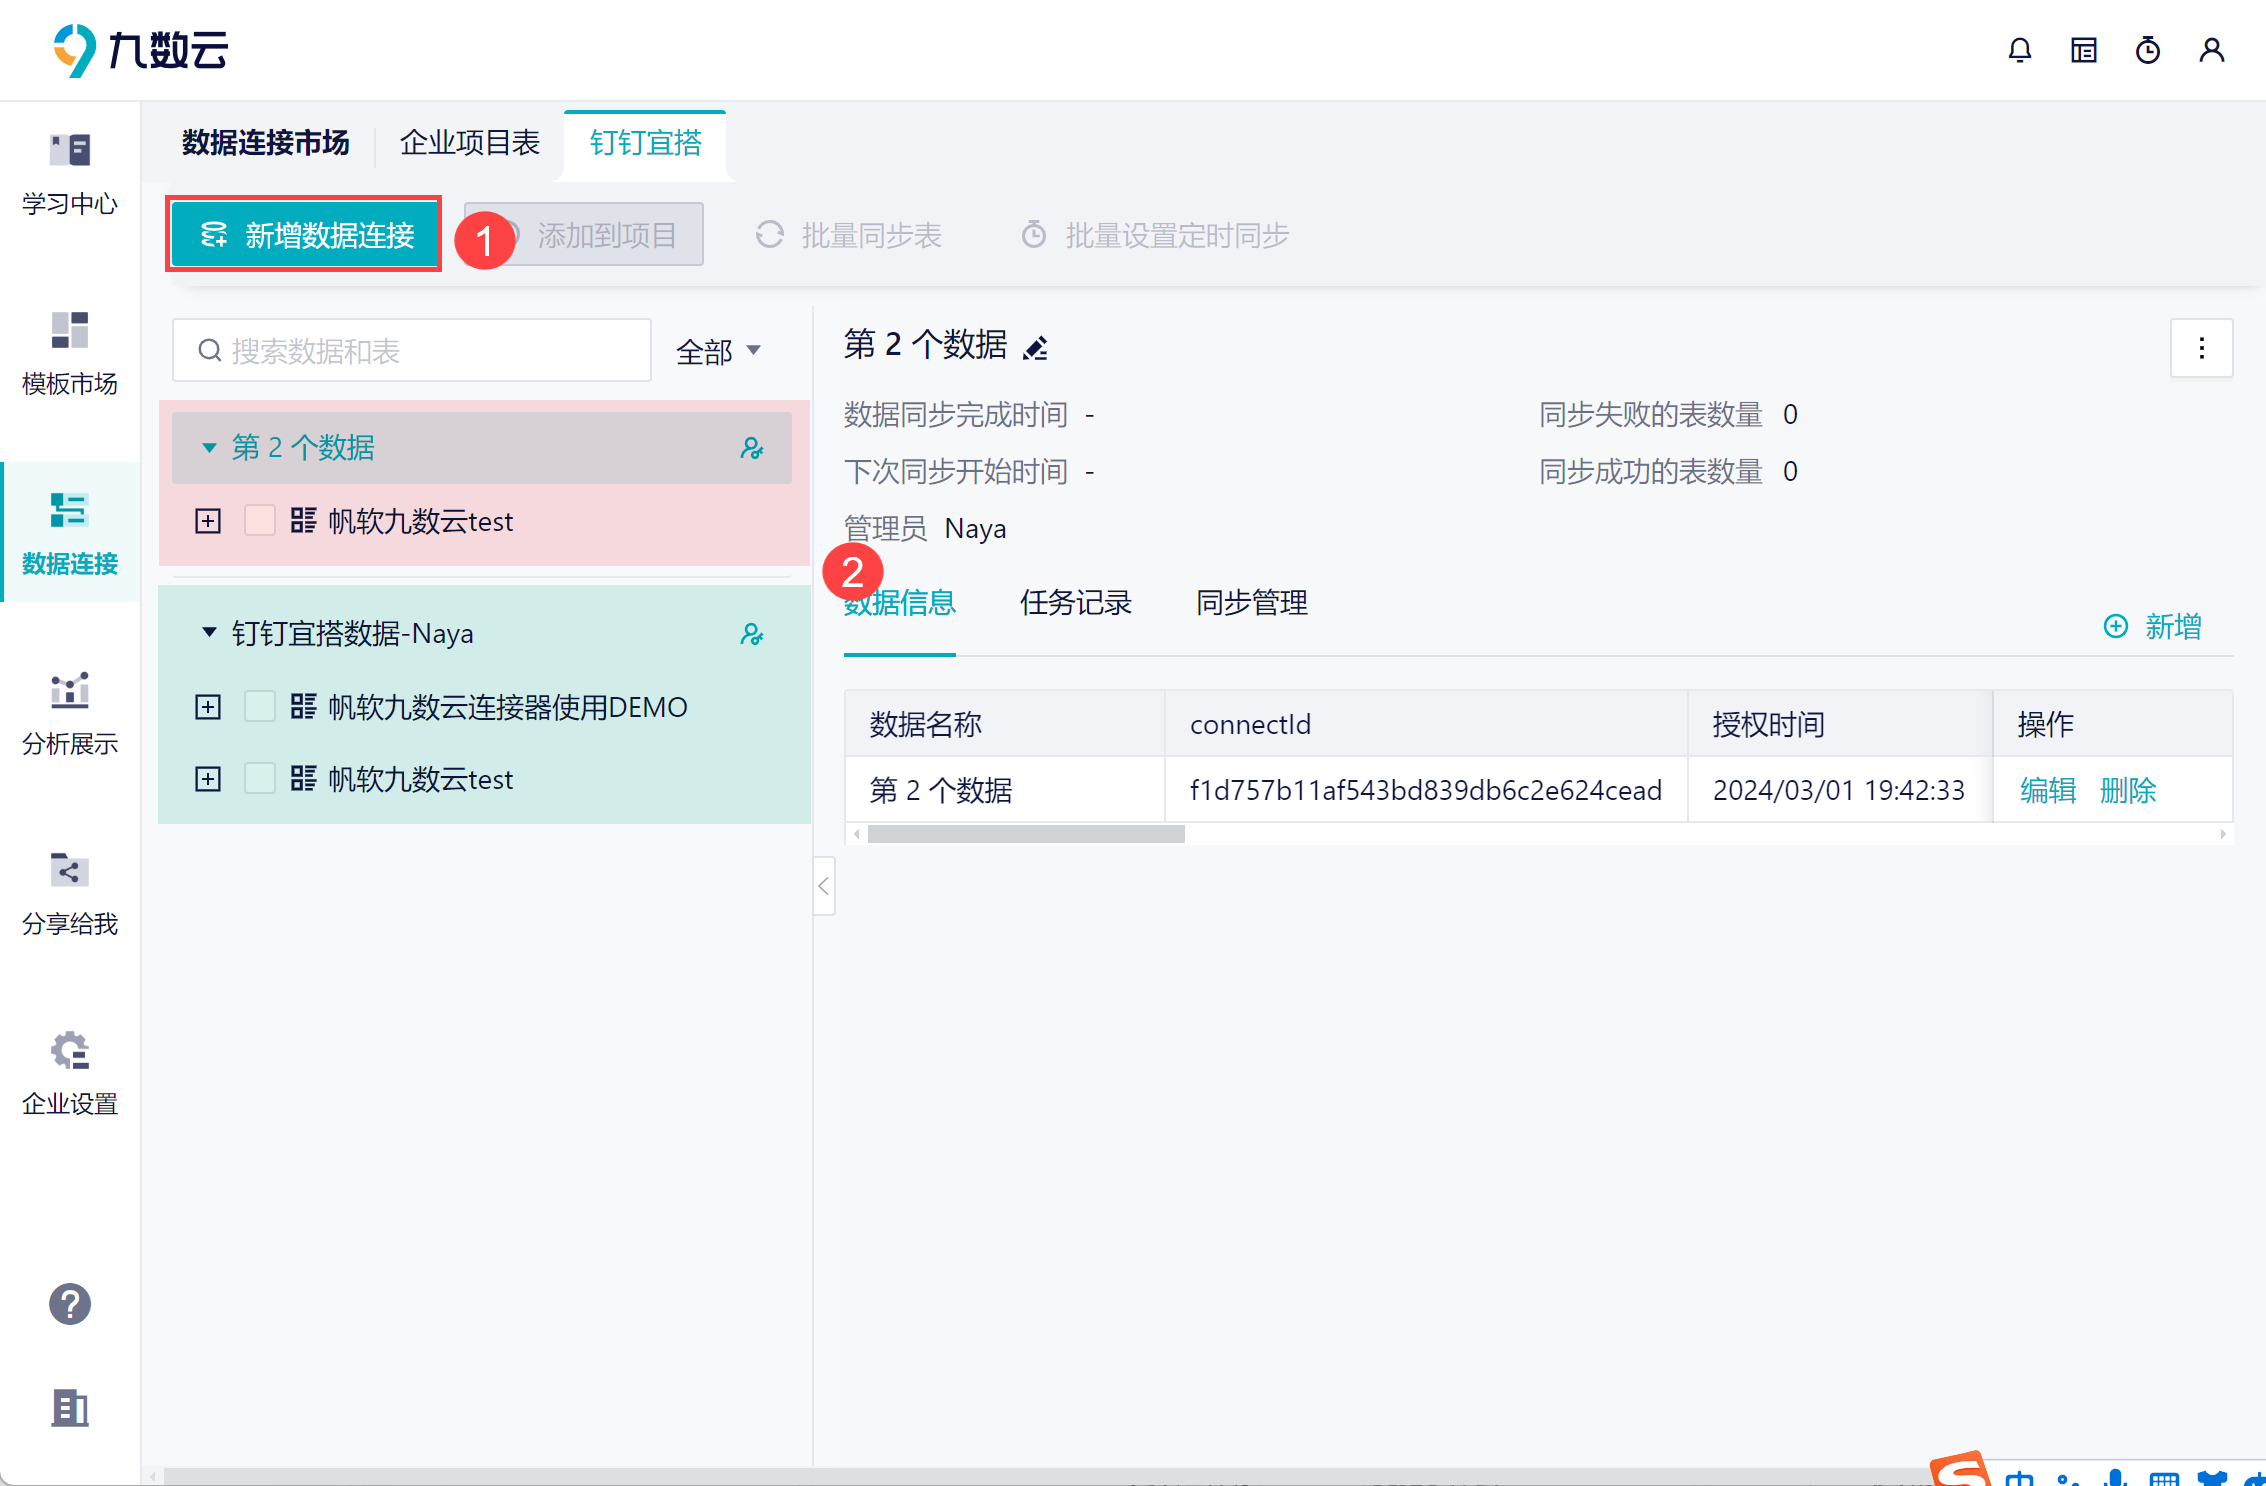Click the edit pencil beside 第 2 个数据 title

pyautogui.click(x=1036, y=347)
